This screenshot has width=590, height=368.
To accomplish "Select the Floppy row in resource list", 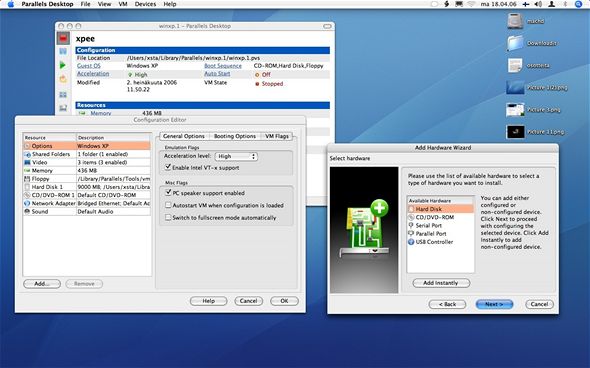I will pos(87,179).
